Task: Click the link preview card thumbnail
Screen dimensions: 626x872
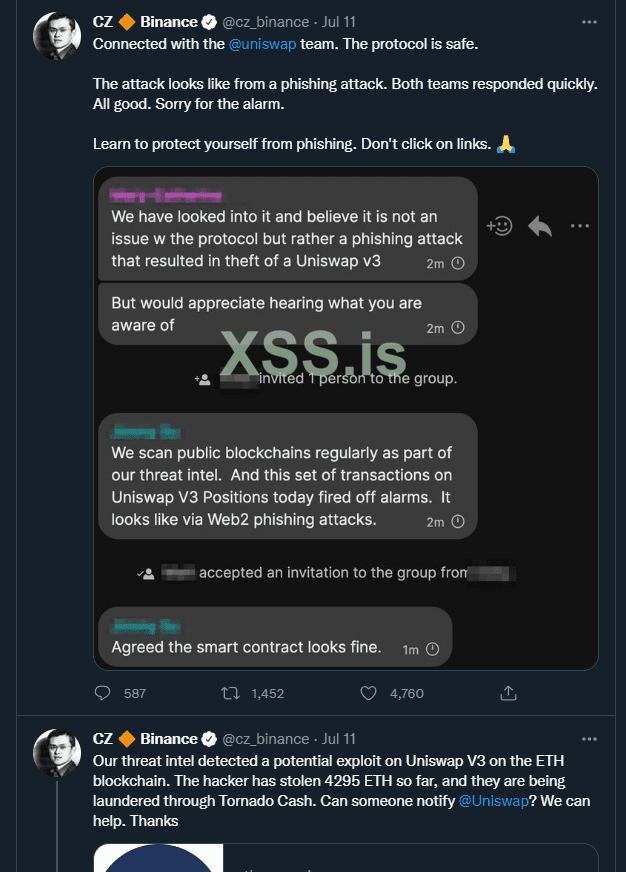Action: coord(159,858)
